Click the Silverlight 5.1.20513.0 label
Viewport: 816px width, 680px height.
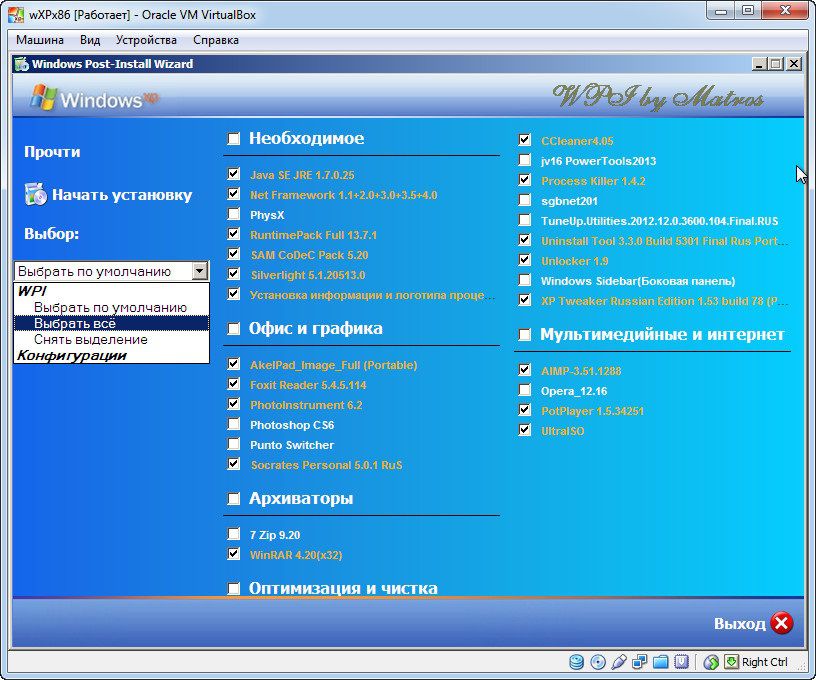(308, 275)
